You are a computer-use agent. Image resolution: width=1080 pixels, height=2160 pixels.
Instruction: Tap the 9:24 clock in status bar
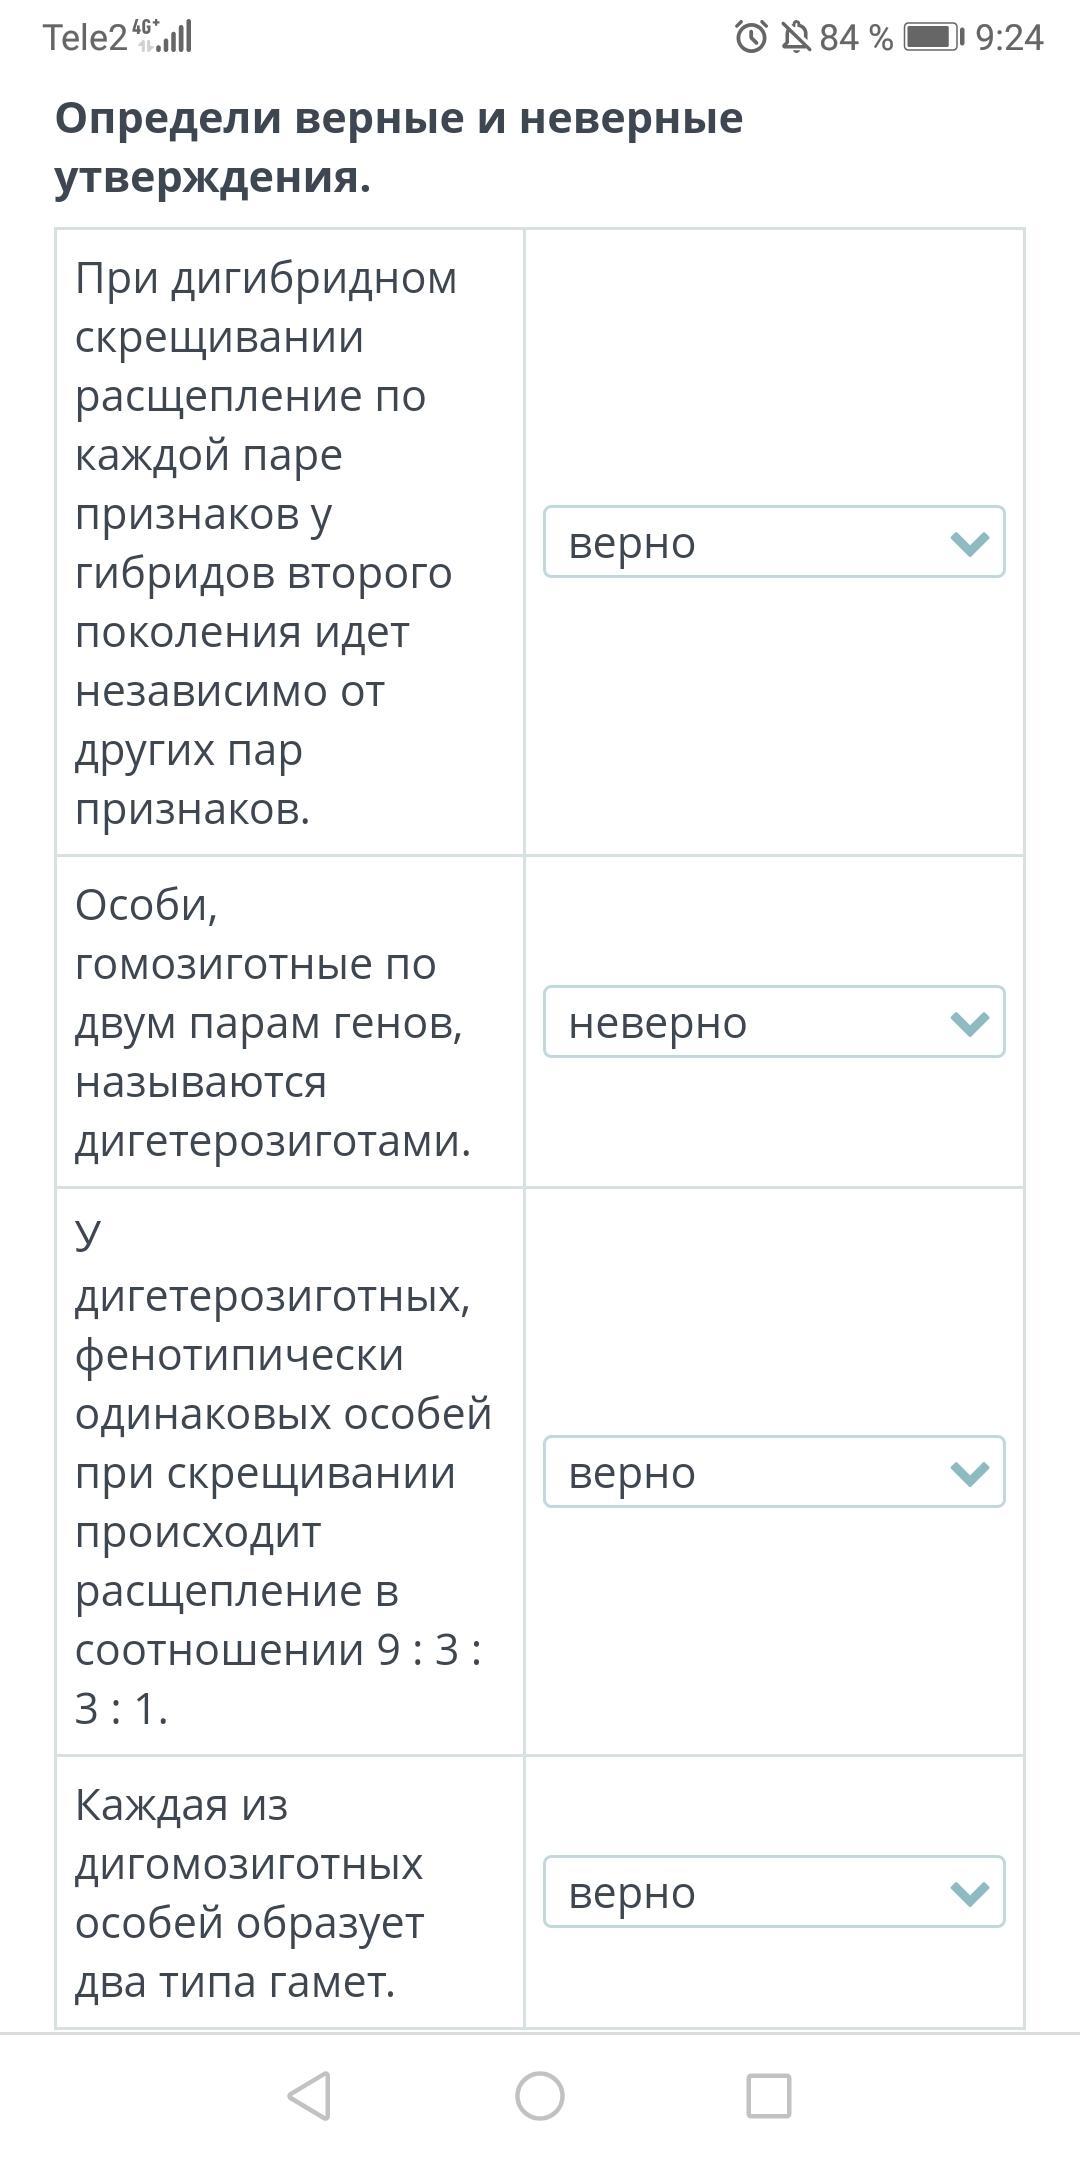[1008, 38]
